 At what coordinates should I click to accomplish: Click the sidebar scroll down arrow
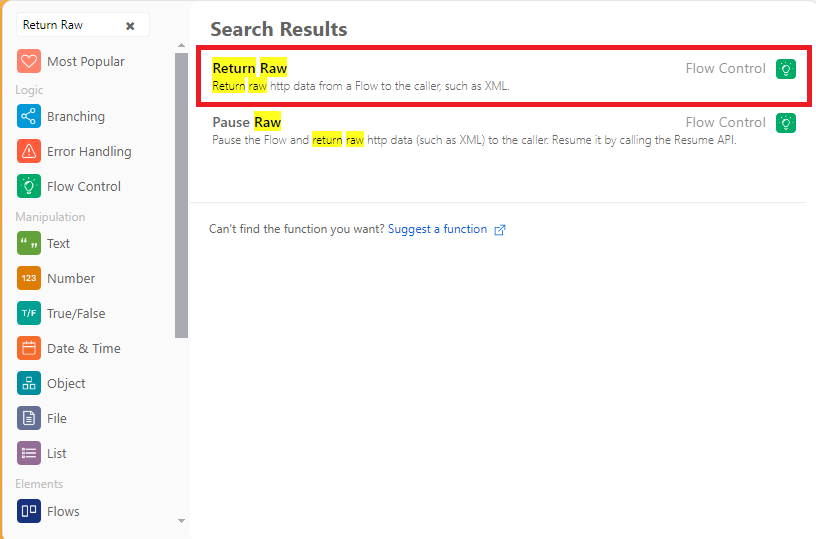coord(181,520)
